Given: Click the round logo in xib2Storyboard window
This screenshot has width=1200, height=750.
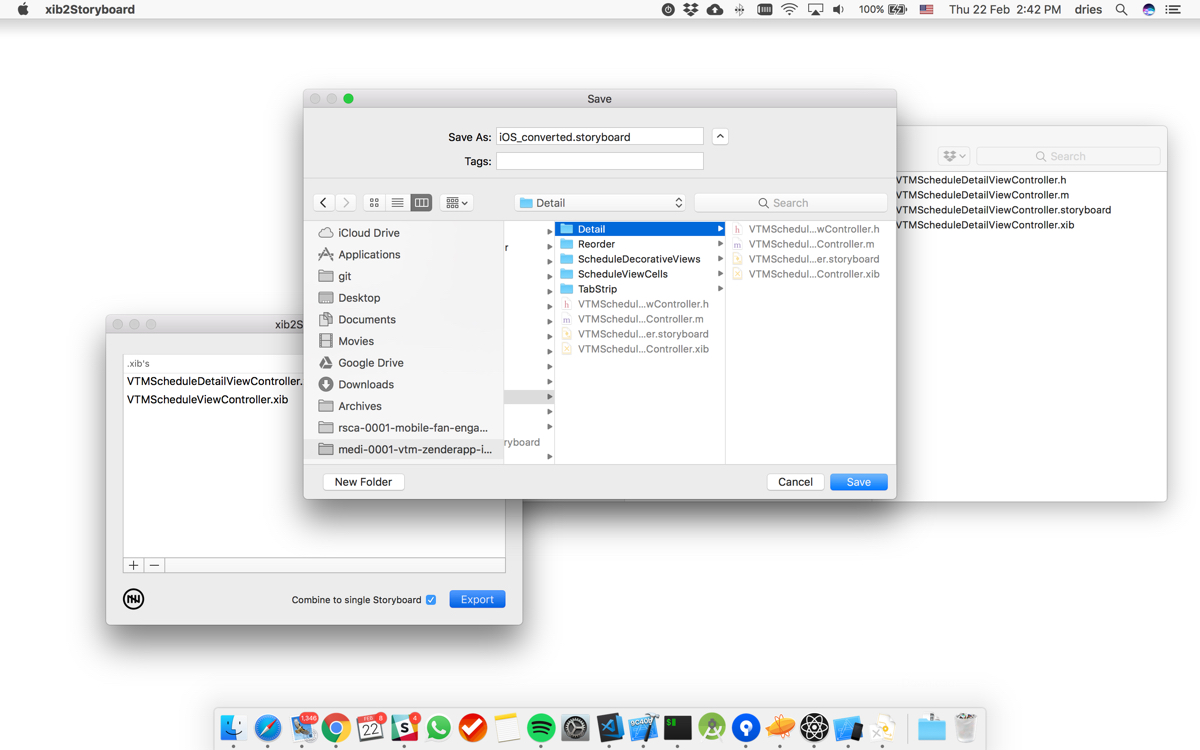Looking at the screenshot, I should 133,599.
